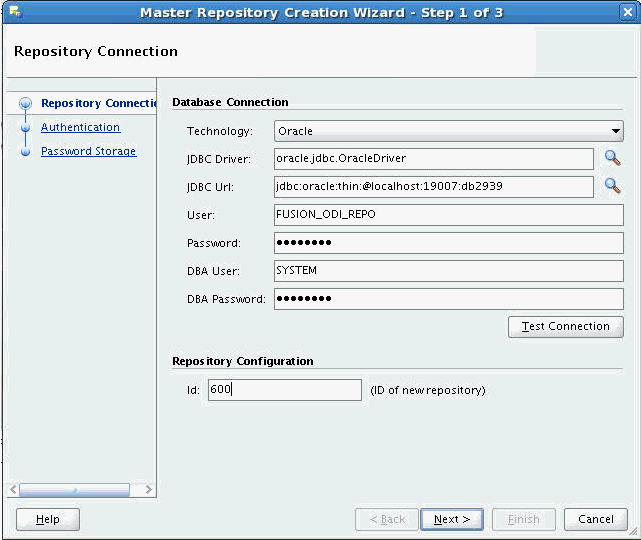Click the 'JDBC Url:' label

point(210,187)
